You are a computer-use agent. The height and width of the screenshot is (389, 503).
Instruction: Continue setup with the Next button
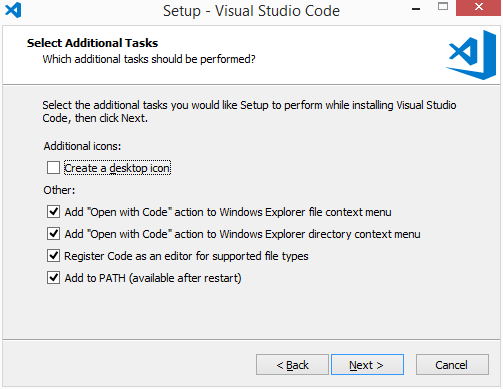[367, 365]
